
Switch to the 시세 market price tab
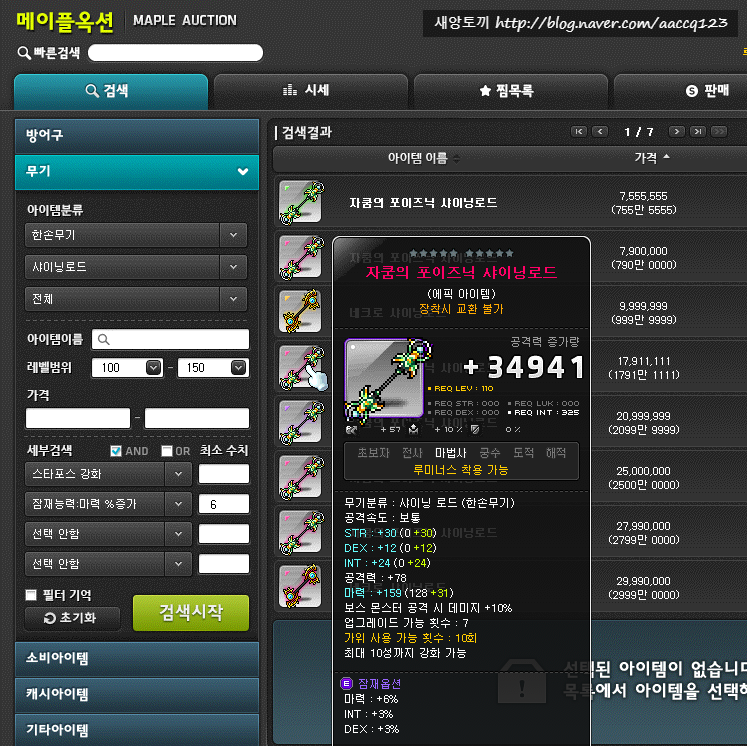311,91
